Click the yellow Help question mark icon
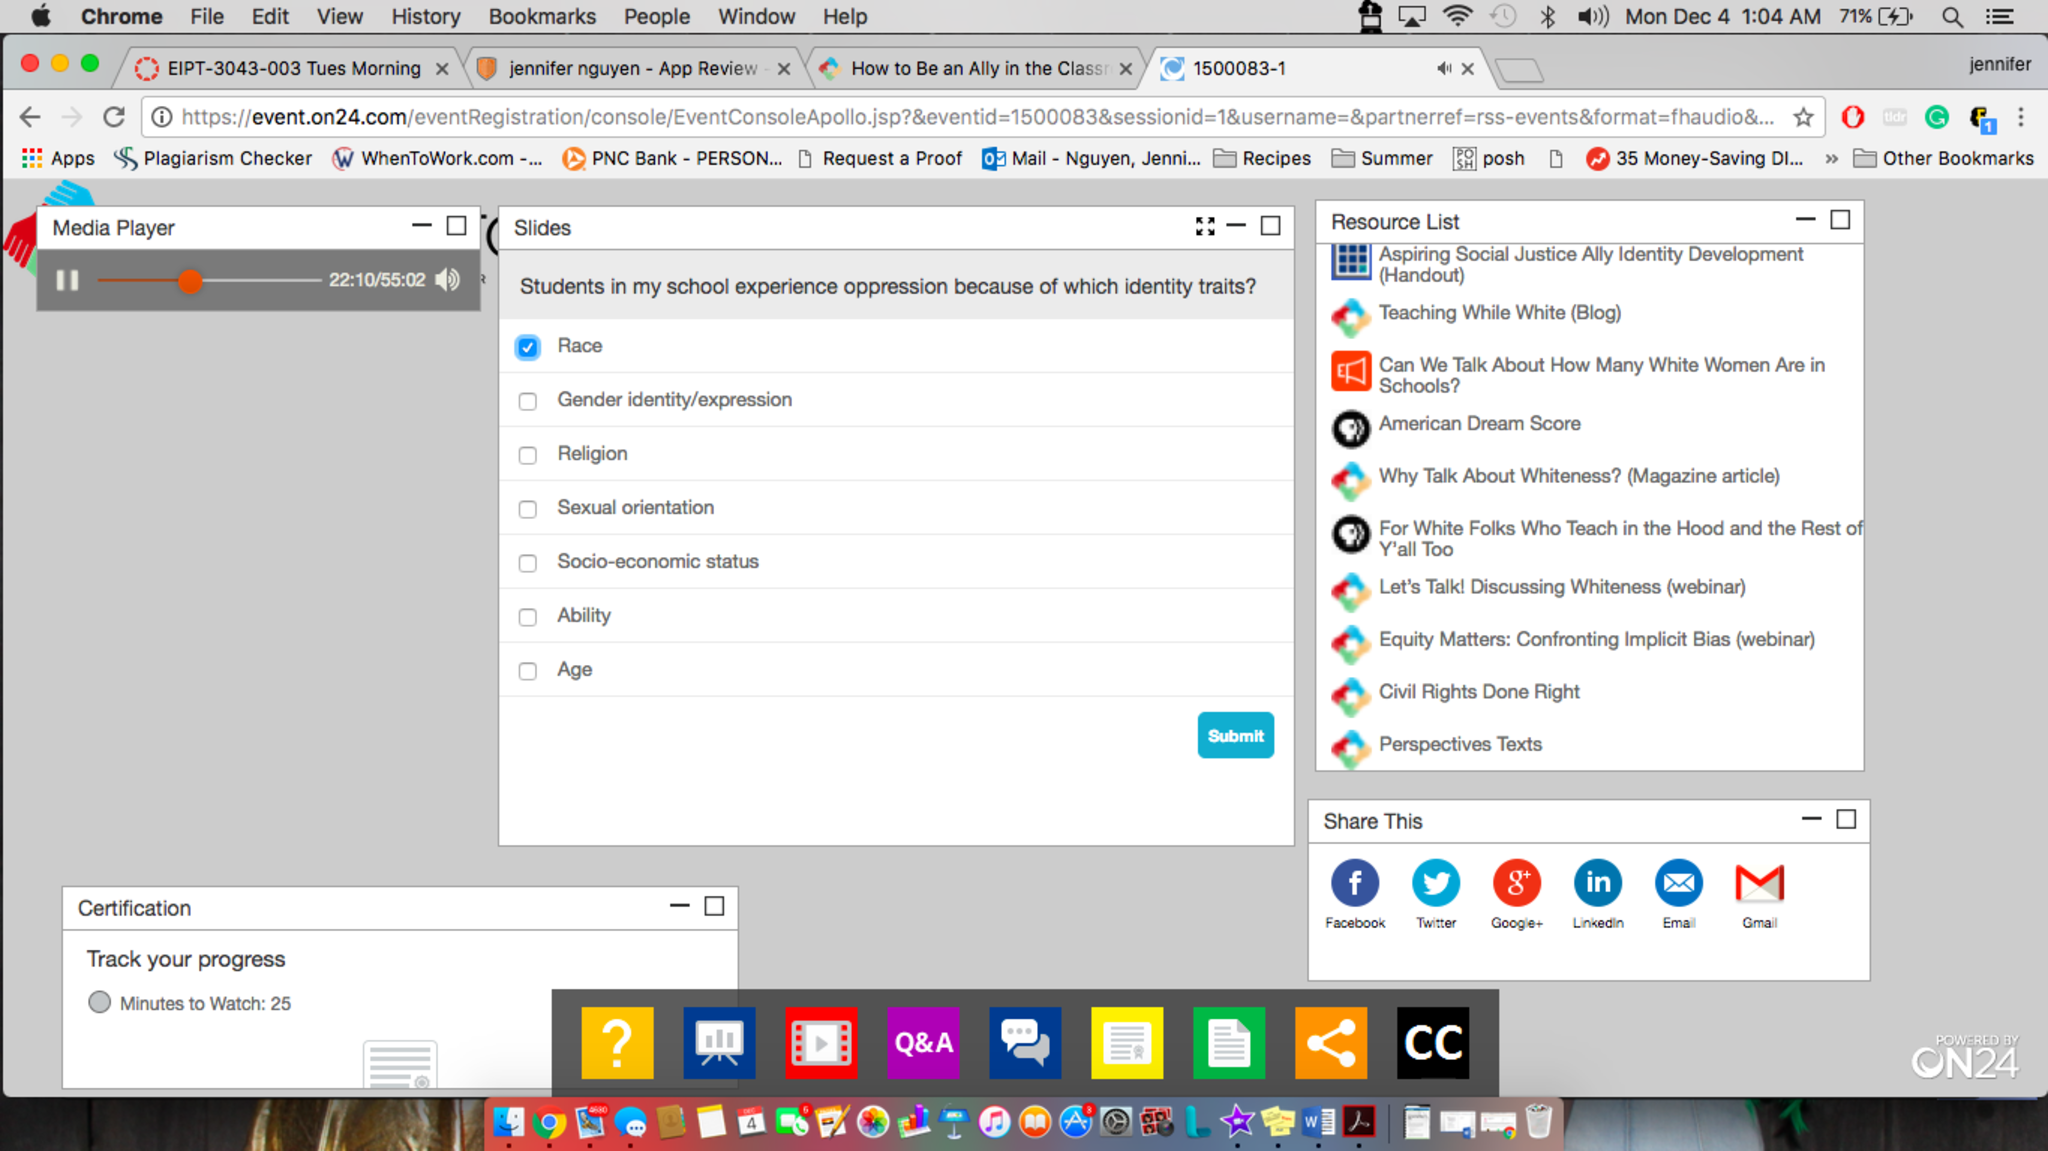The height and width of the screenshot is (1151, 2048). tap(617, 1042)
